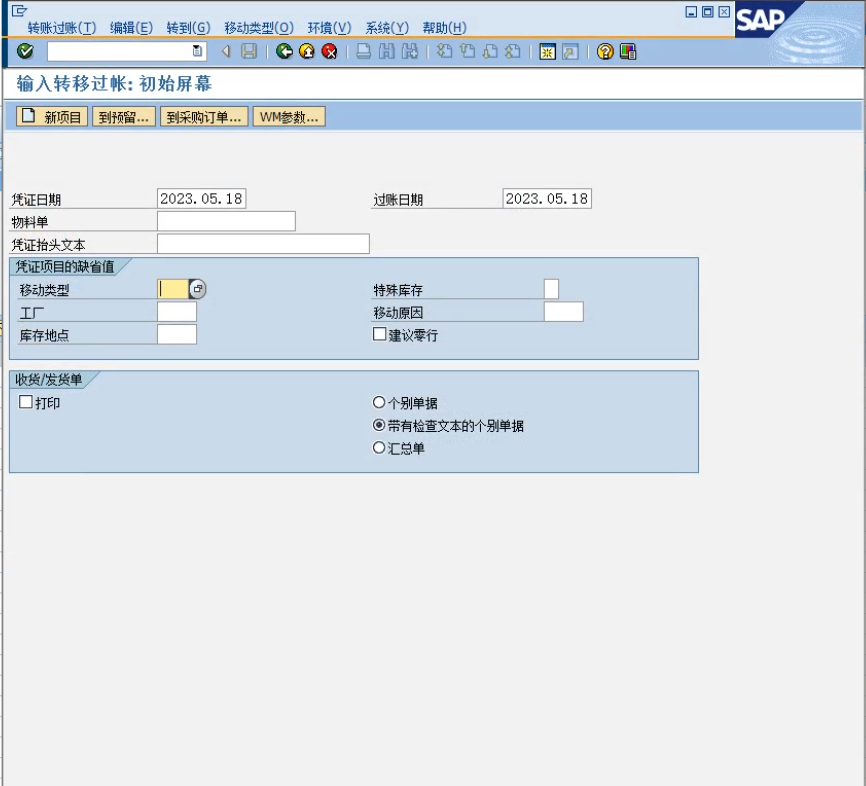The width and height of the screenshot is (866, 786).
Task: Click the Save diskette icon
Action: (x=249, y=51)
